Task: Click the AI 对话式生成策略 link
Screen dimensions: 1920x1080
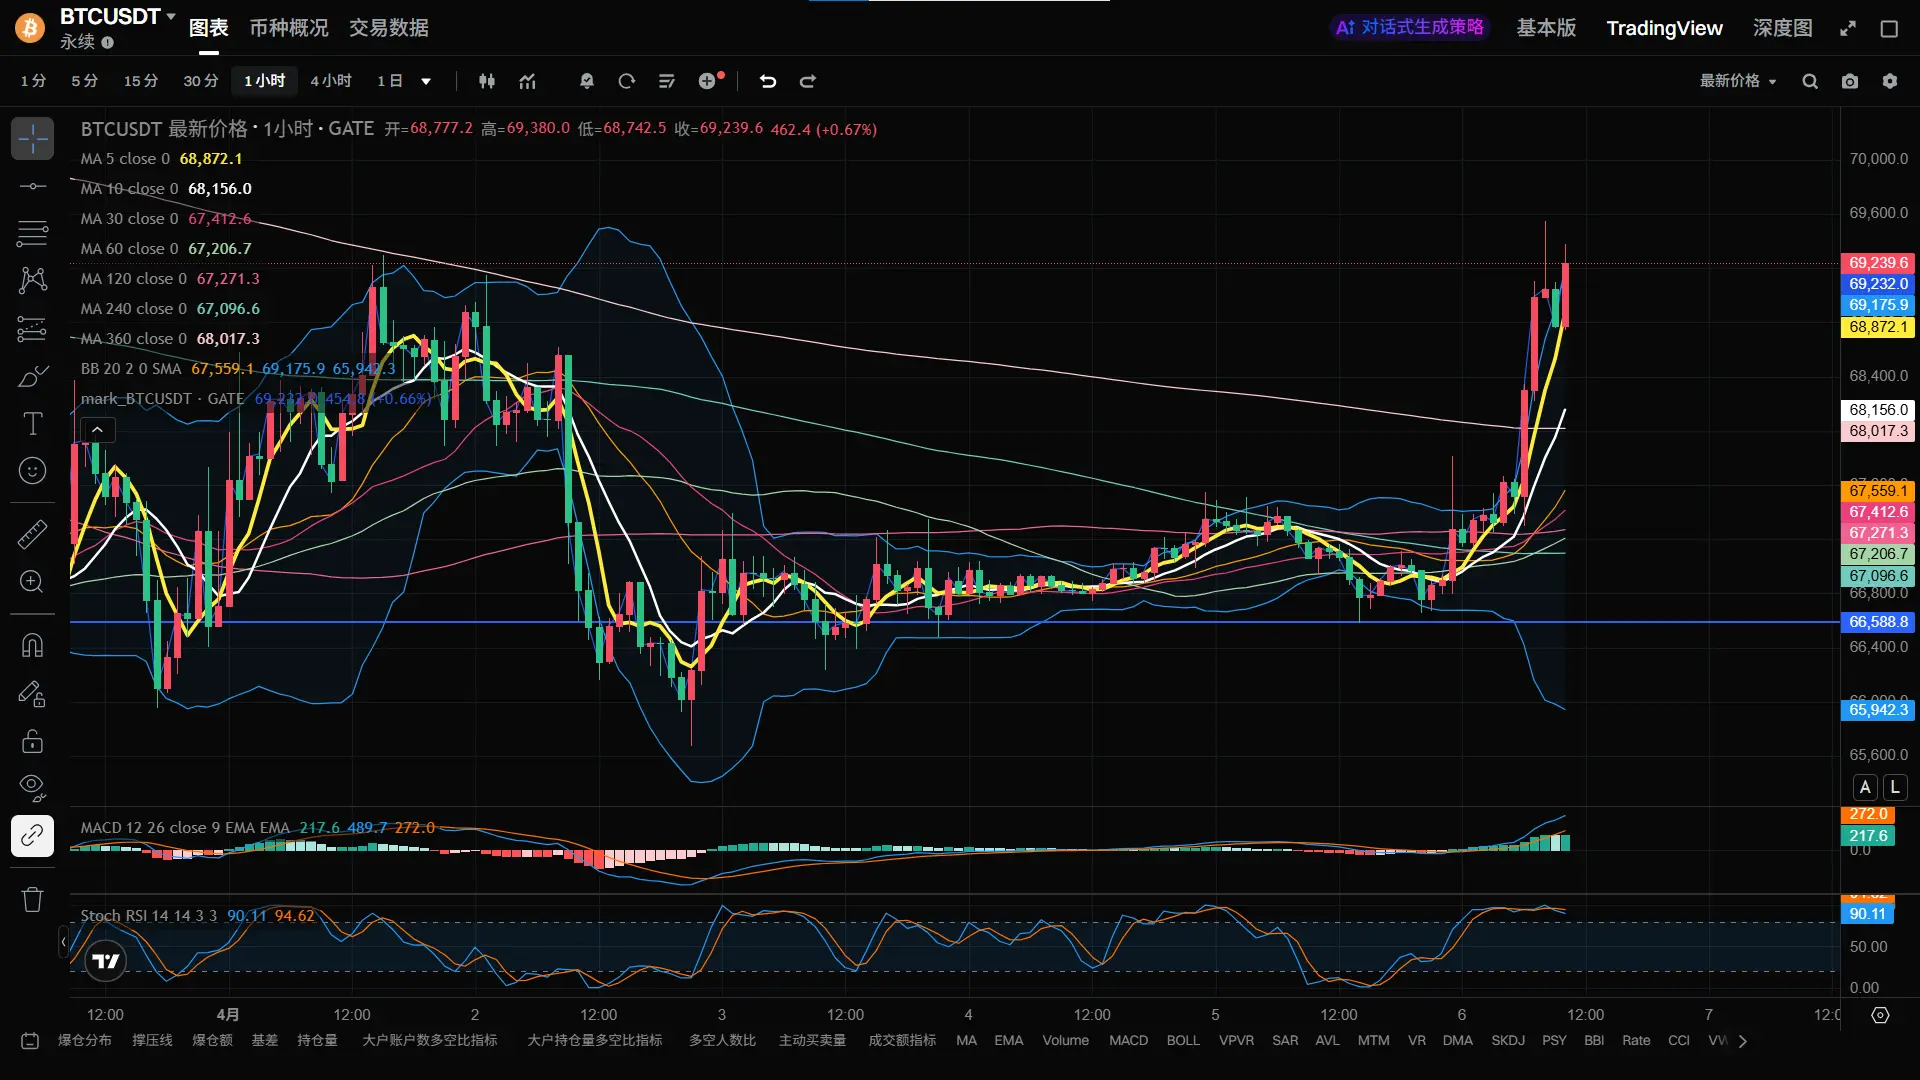Action: 1410,27
